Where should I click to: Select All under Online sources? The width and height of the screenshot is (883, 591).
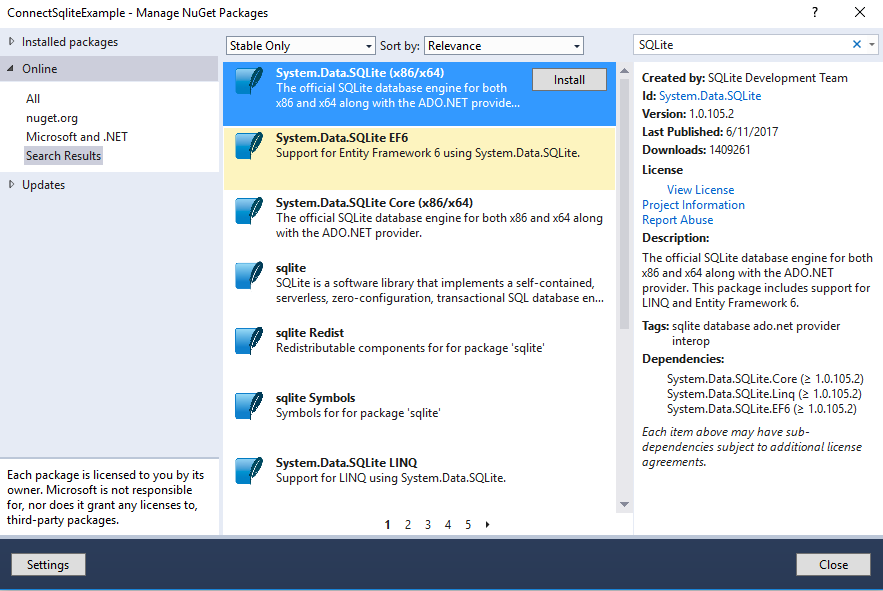(x=33, y=99)
